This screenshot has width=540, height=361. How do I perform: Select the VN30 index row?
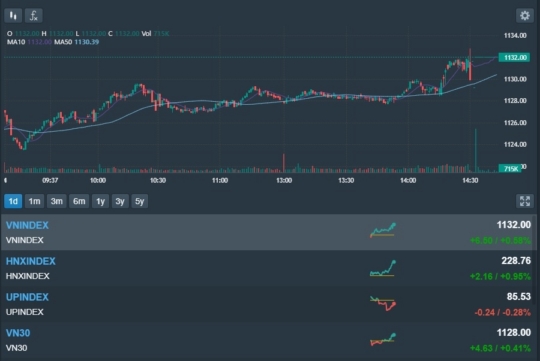(268, 340)
